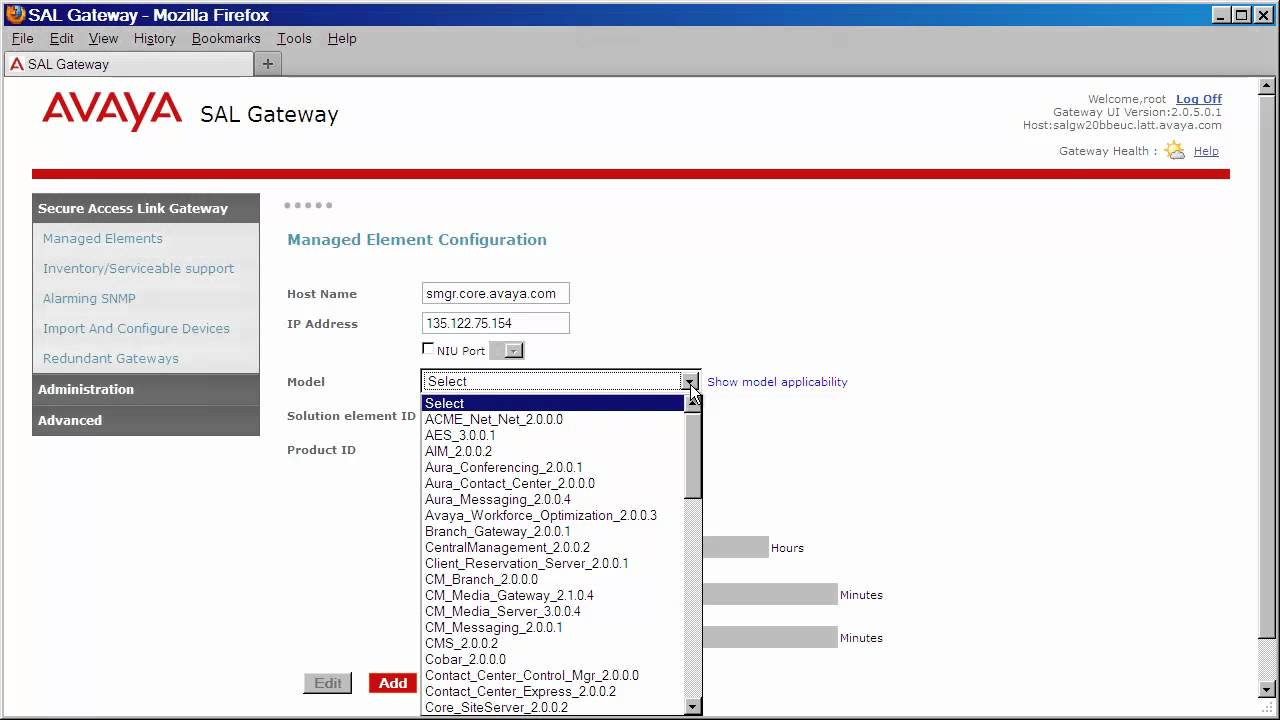The image size is (1280, 720).
Task: Open a new tab with plus button
Action: [267, 64]
